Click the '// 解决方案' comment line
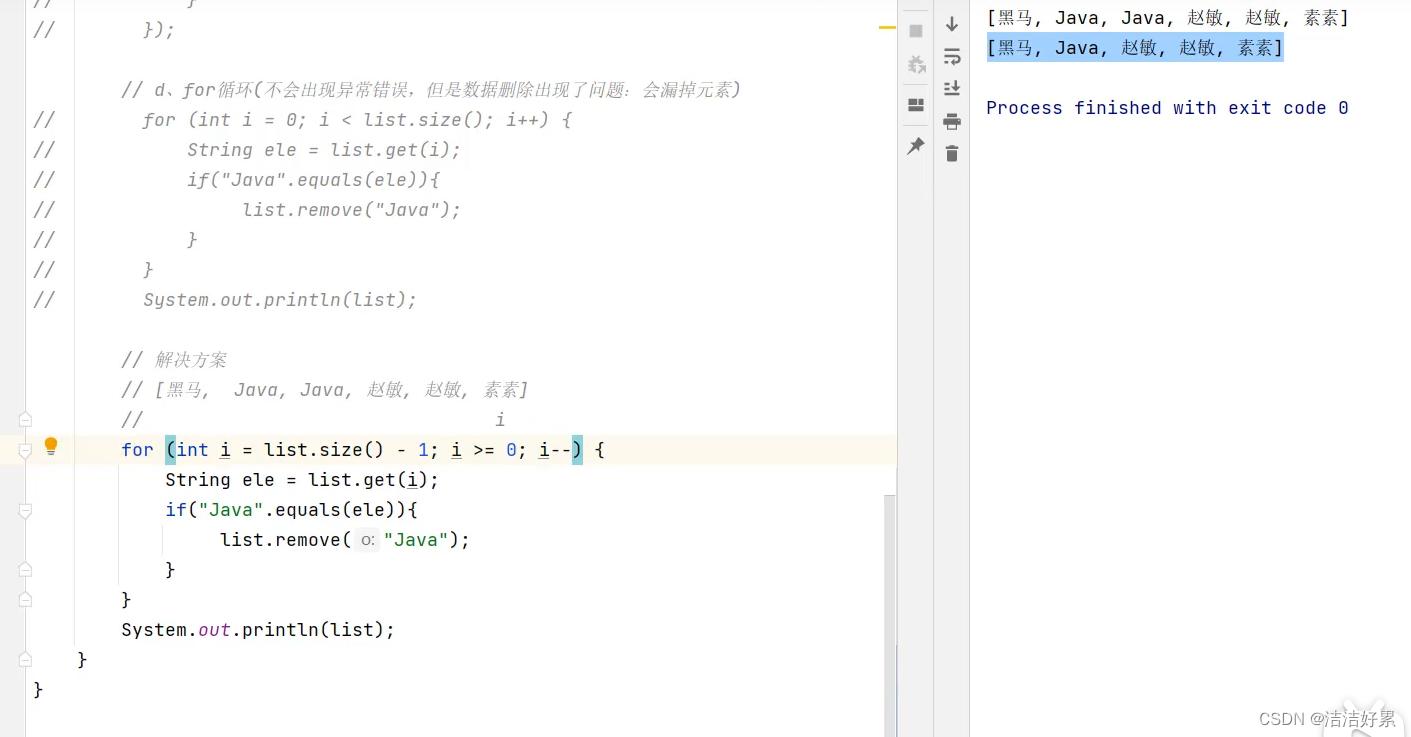 pyautogui.click(x=174, y=360)
